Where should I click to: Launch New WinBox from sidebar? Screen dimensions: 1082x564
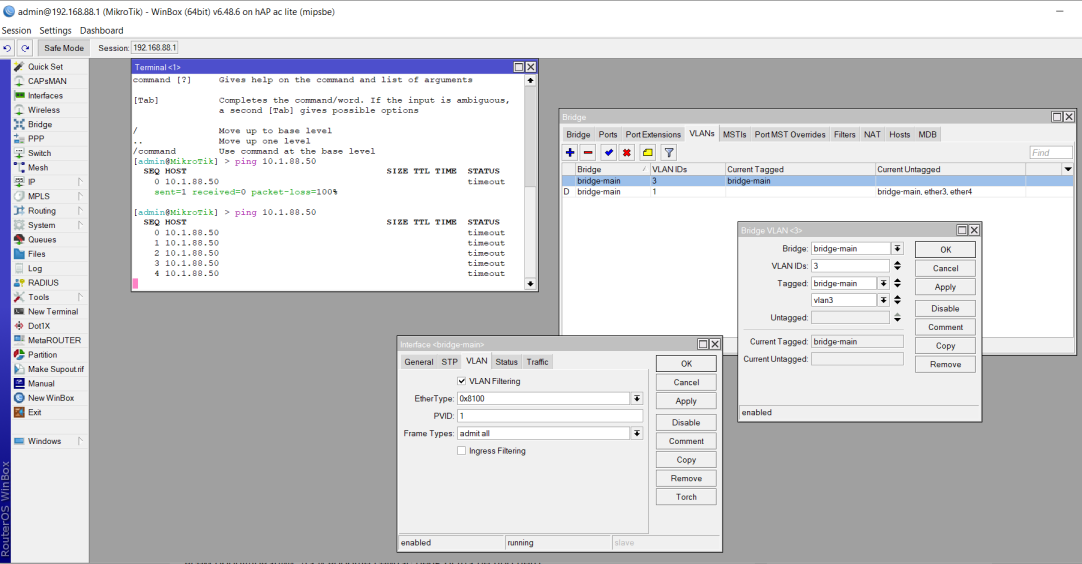coord(50,398)
